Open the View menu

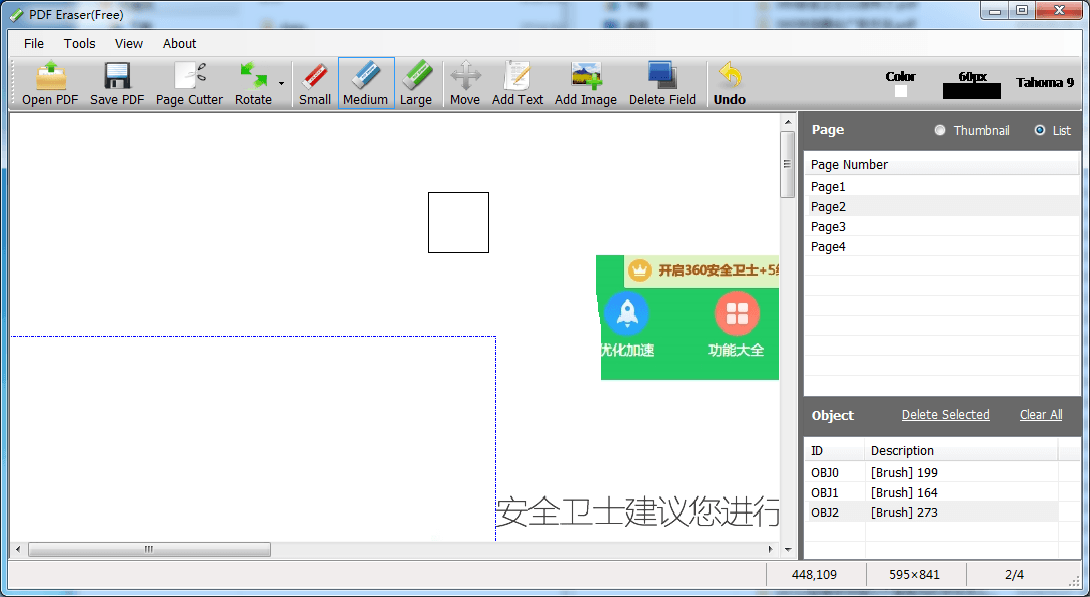pos(129,43)
